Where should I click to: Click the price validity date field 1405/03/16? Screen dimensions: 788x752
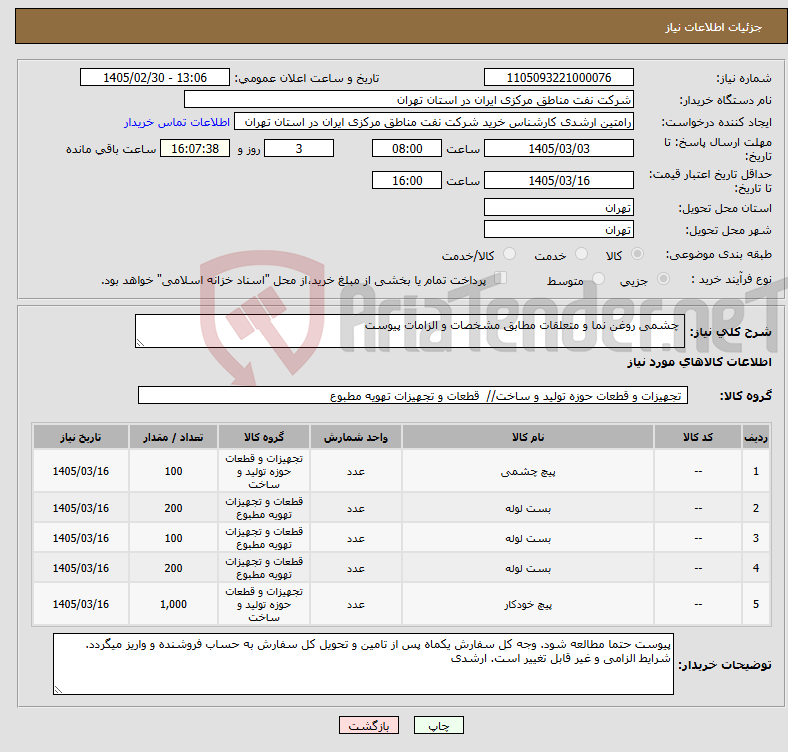(558, 180)
